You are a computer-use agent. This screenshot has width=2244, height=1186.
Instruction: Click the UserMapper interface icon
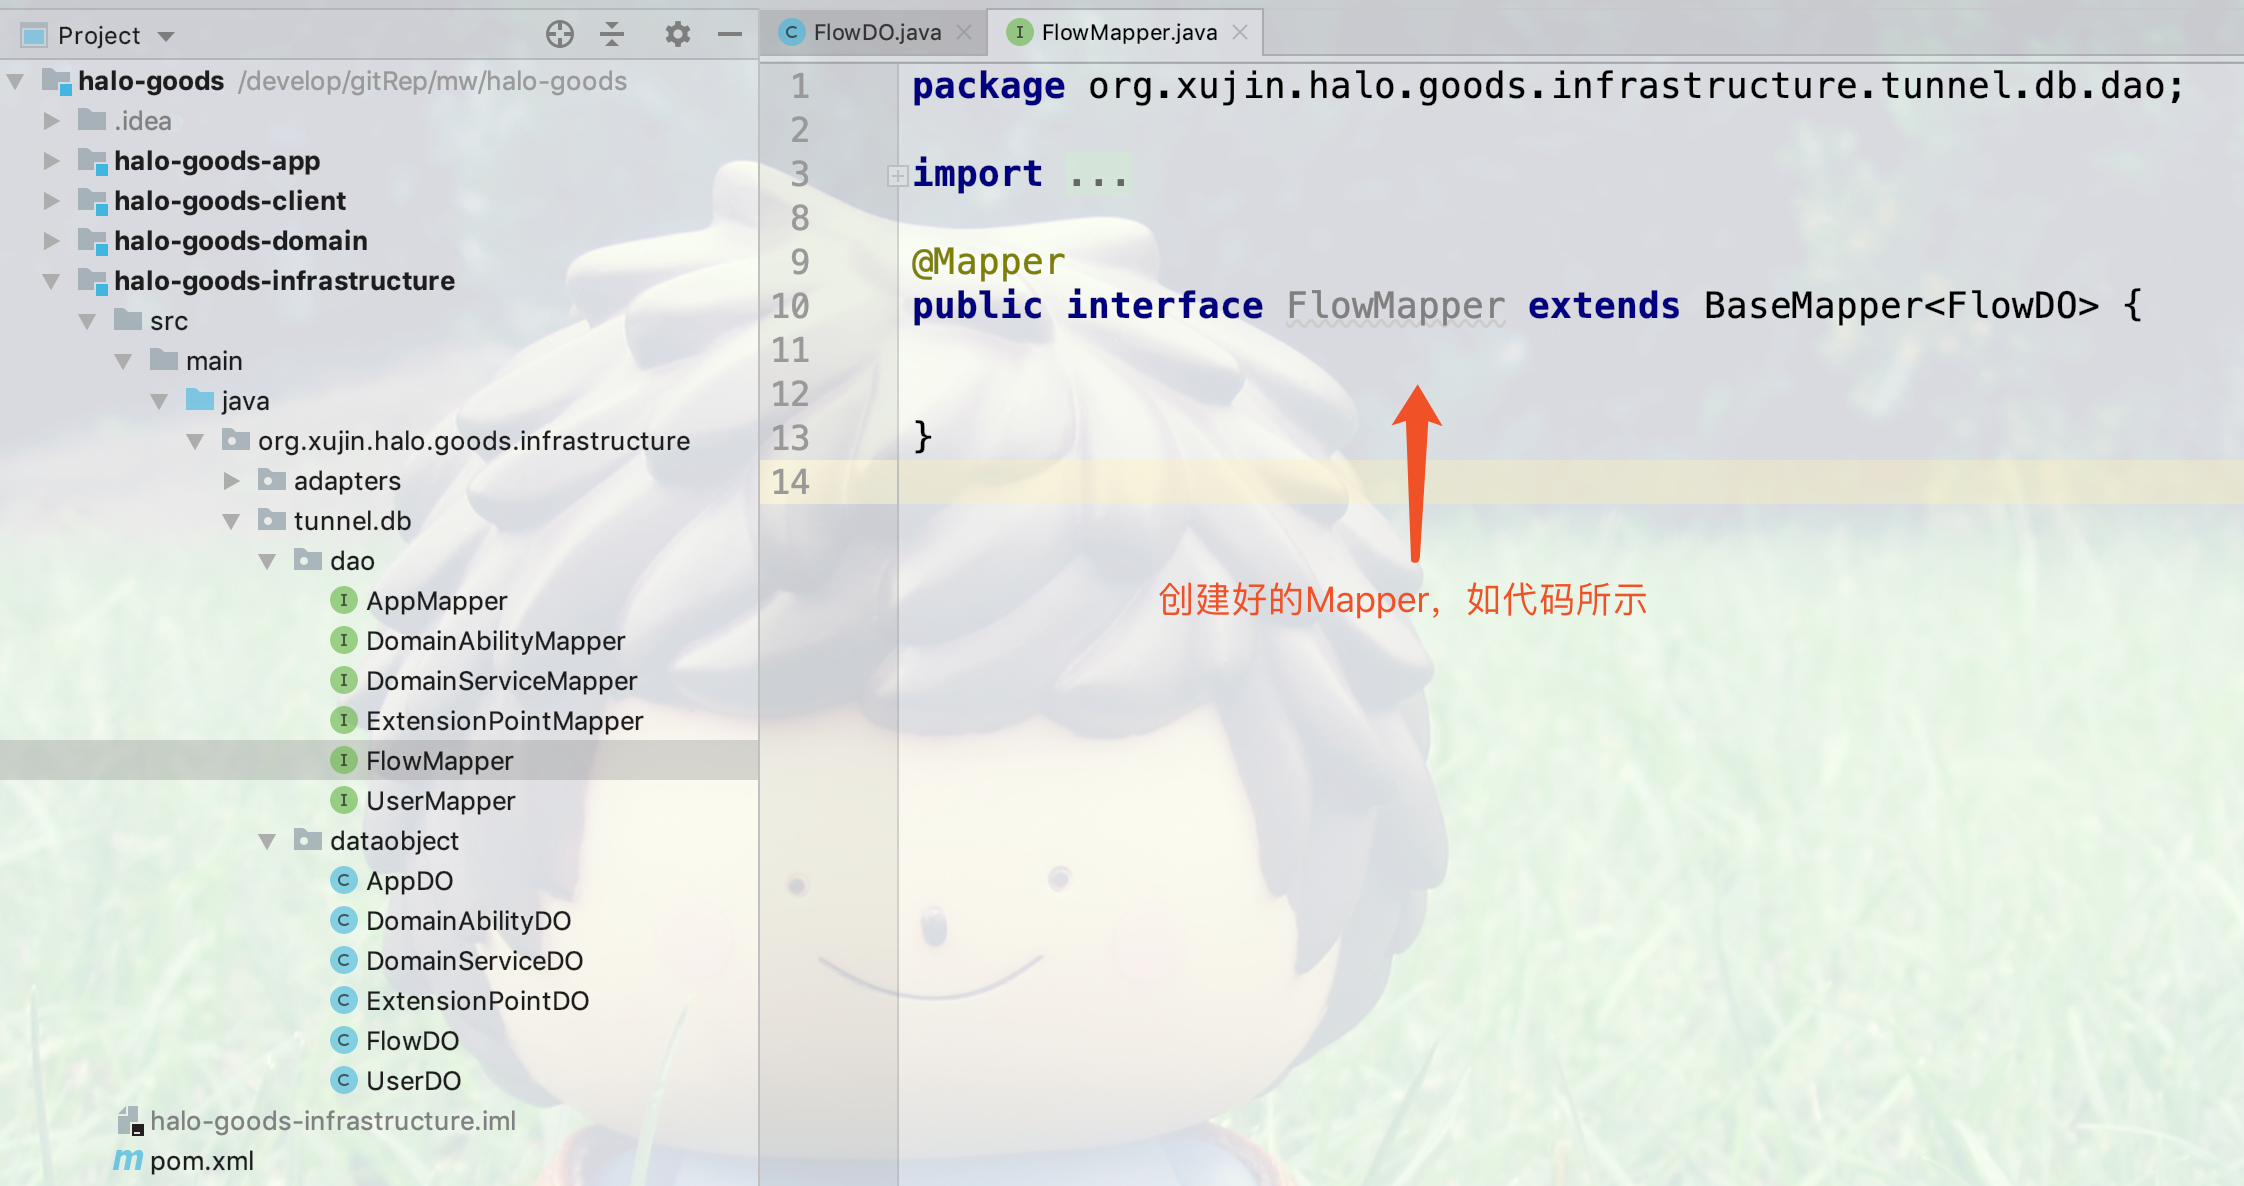coord(343,800)
